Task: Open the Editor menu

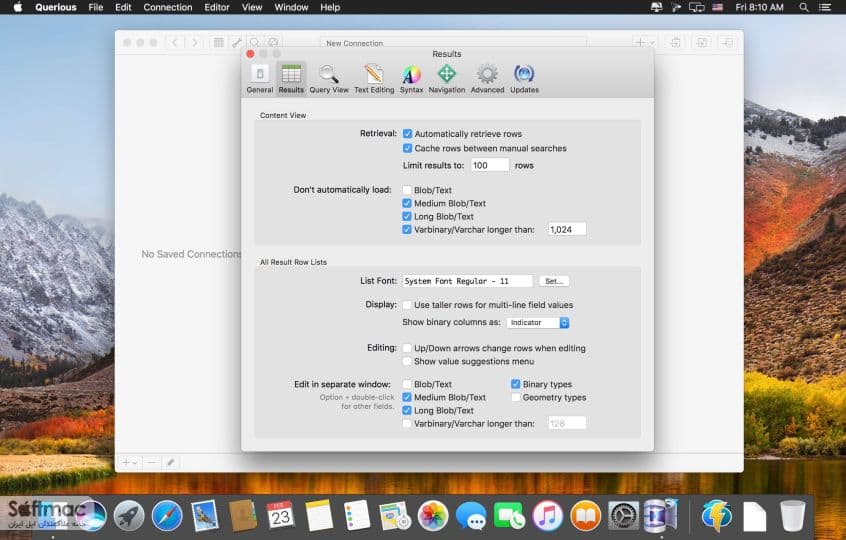Action: 217,8
